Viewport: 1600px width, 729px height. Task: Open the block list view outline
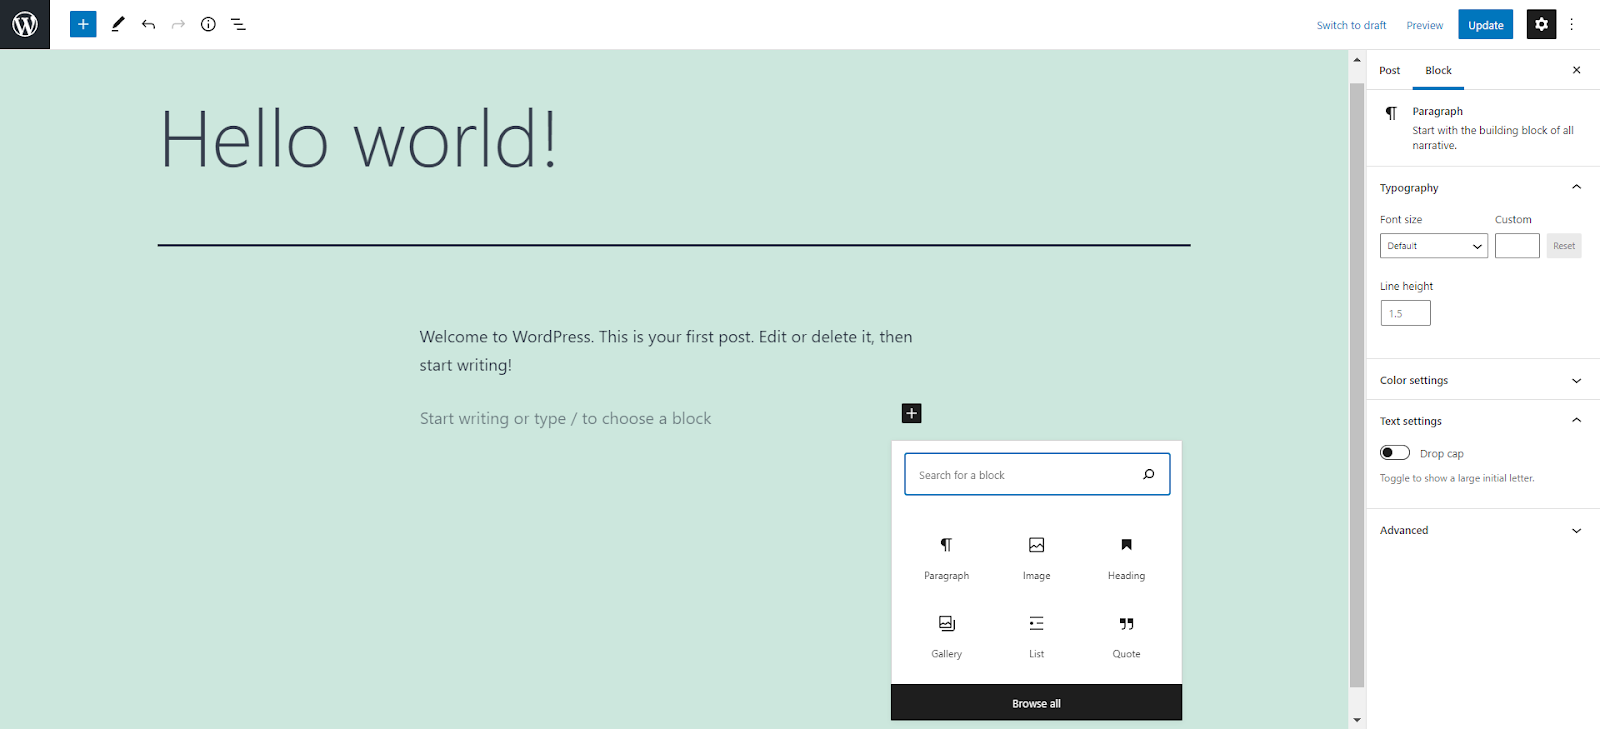pos(238,24)
